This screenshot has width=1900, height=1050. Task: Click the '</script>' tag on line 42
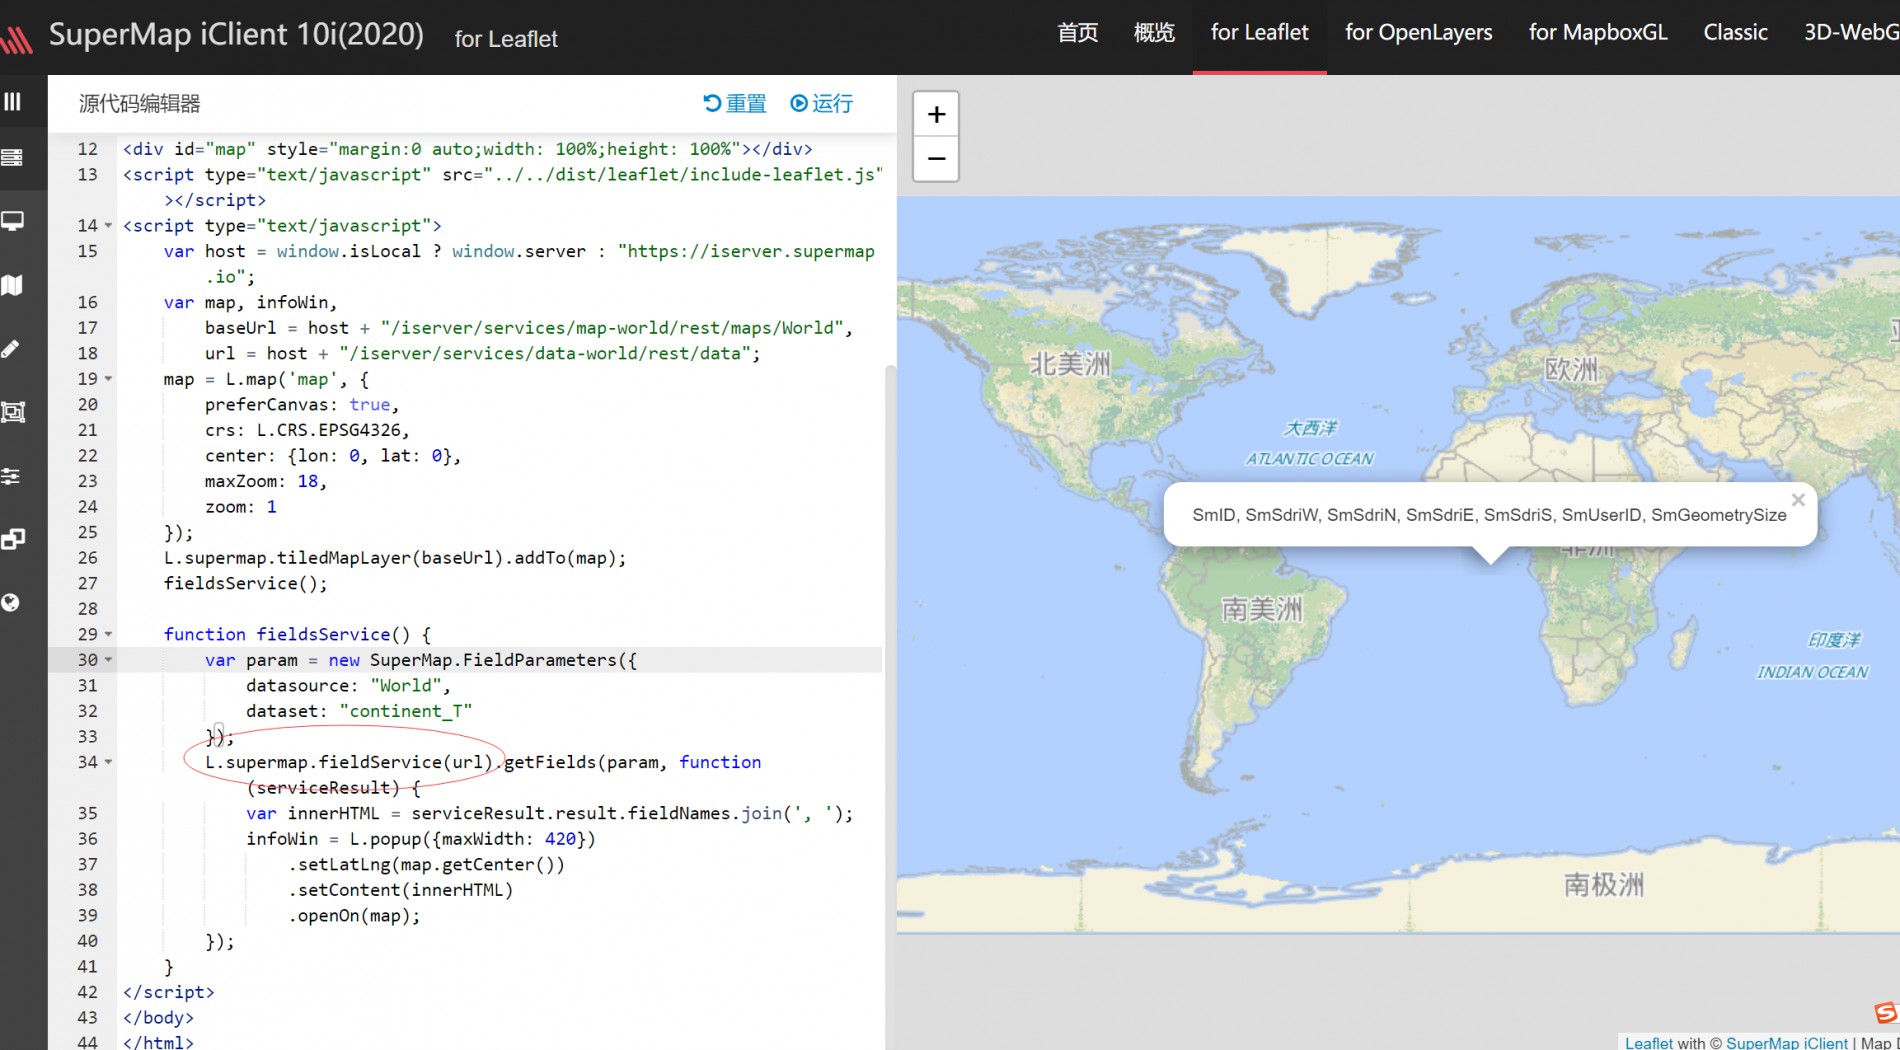click(x=168, y=992)
